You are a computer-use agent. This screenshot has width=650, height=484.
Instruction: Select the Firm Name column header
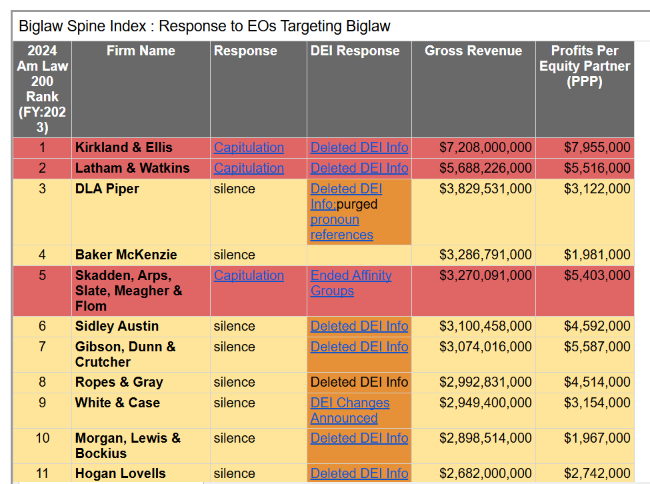pyautogui.click(x=141, y=89)
